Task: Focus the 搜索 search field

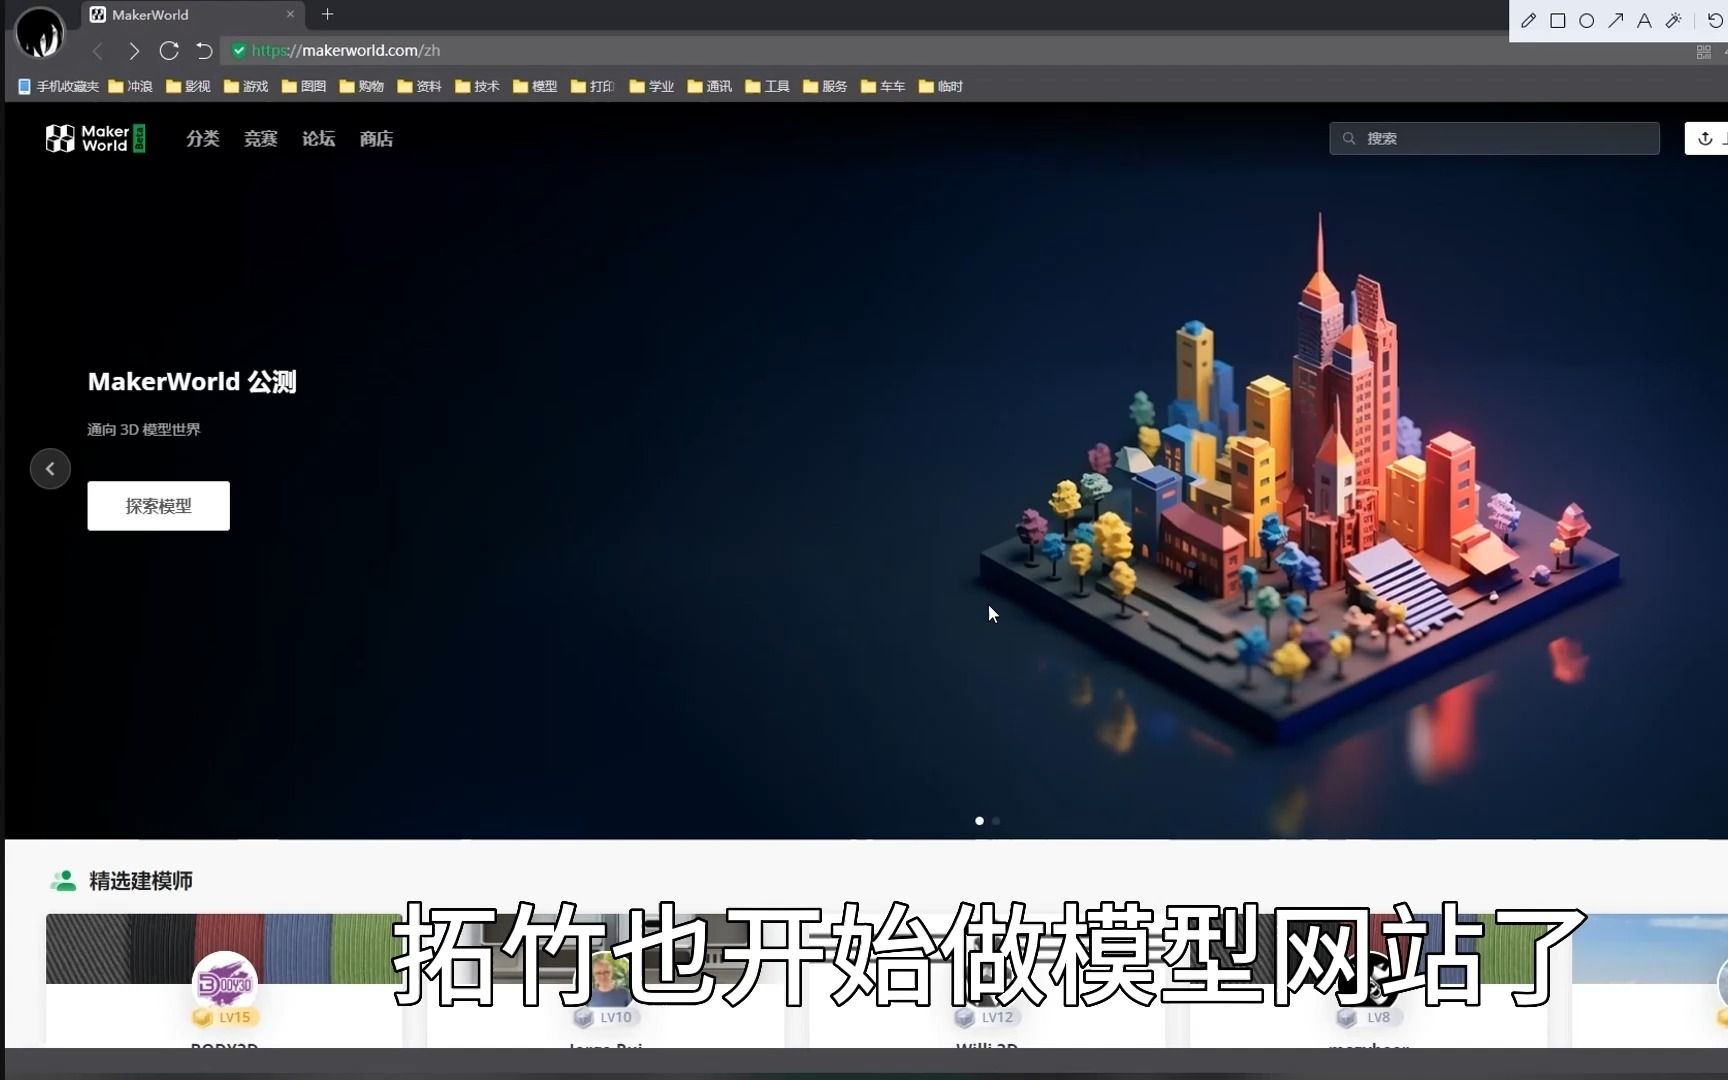Action: 1494,138
